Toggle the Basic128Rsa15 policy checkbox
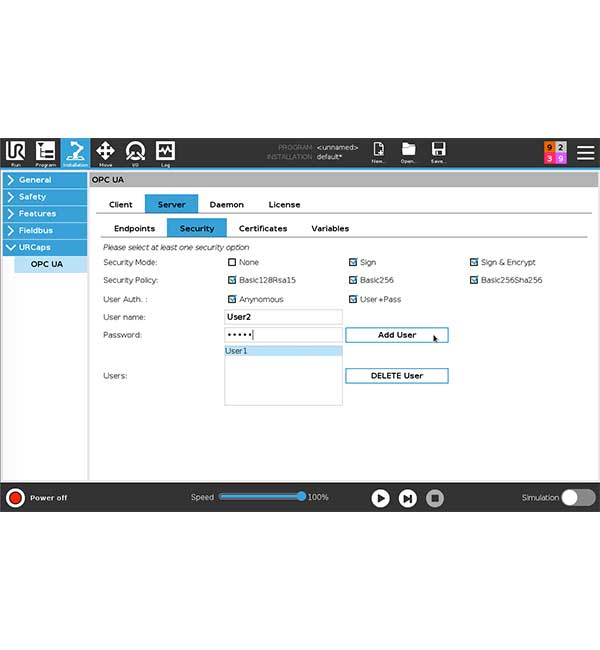 232,280
